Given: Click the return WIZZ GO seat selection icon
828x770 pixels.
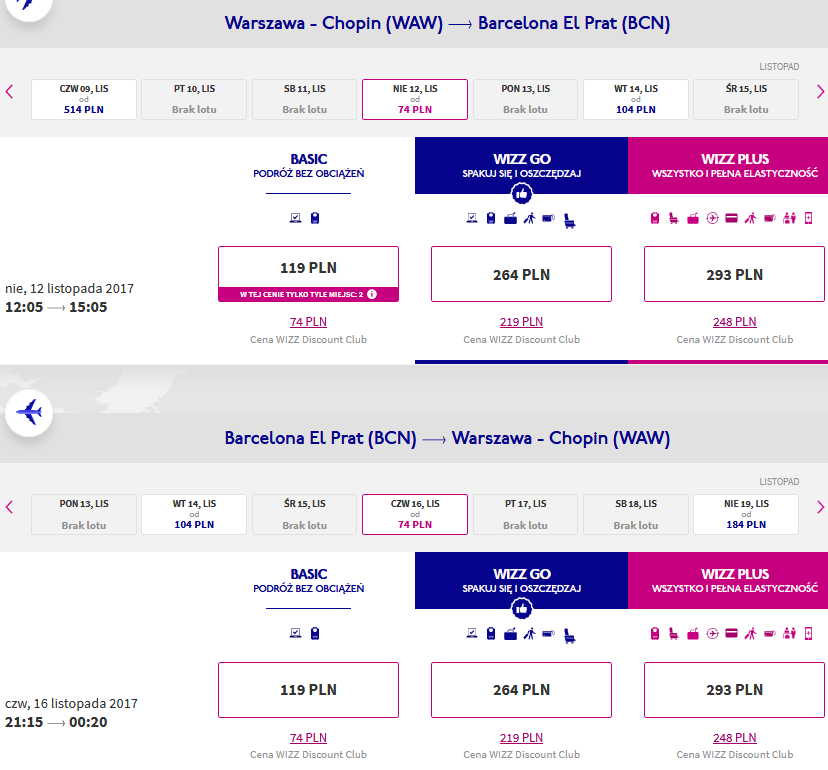Looking at the screenshot, I should click(x=570, y=635).
